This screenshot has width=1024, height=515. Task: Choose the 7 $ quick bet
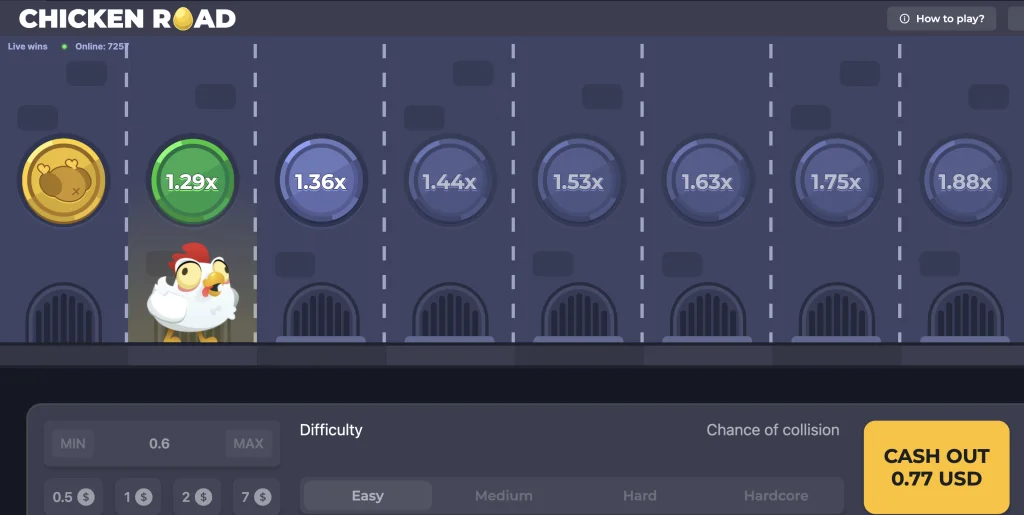point(256,497)
